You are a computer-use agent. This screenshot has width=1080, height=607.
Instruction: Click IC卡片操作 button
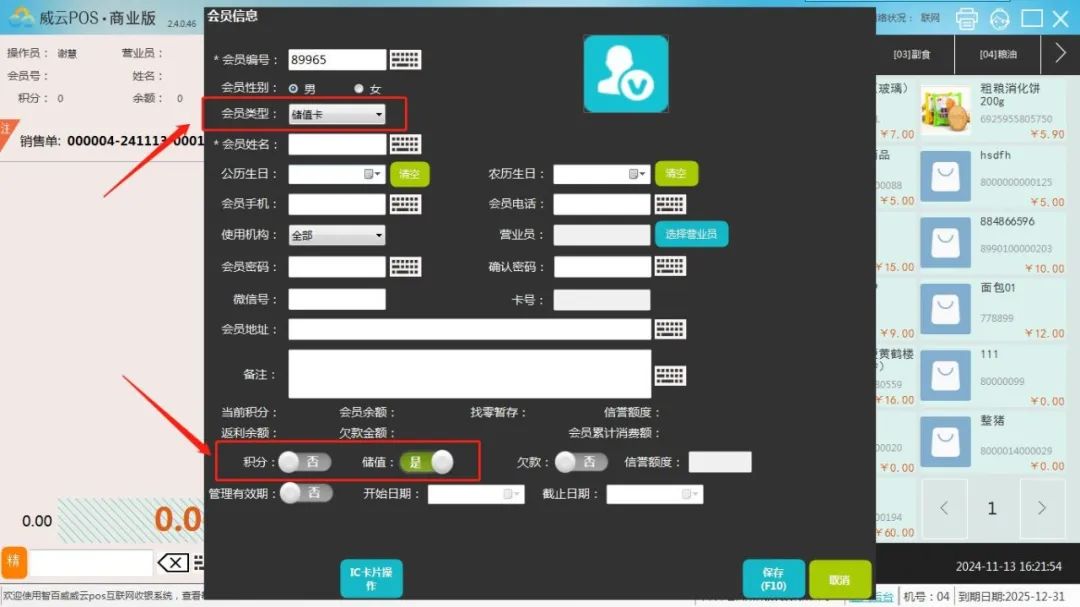pyautogui.click(x=371, y=578)
